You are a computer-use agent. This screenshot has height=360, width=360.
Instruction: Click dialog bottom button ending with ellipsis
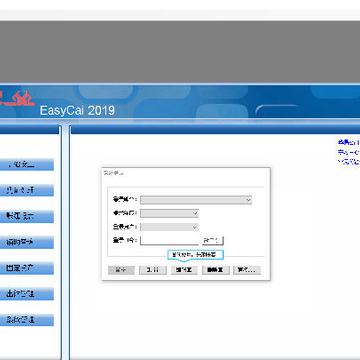tap(247, 270)
